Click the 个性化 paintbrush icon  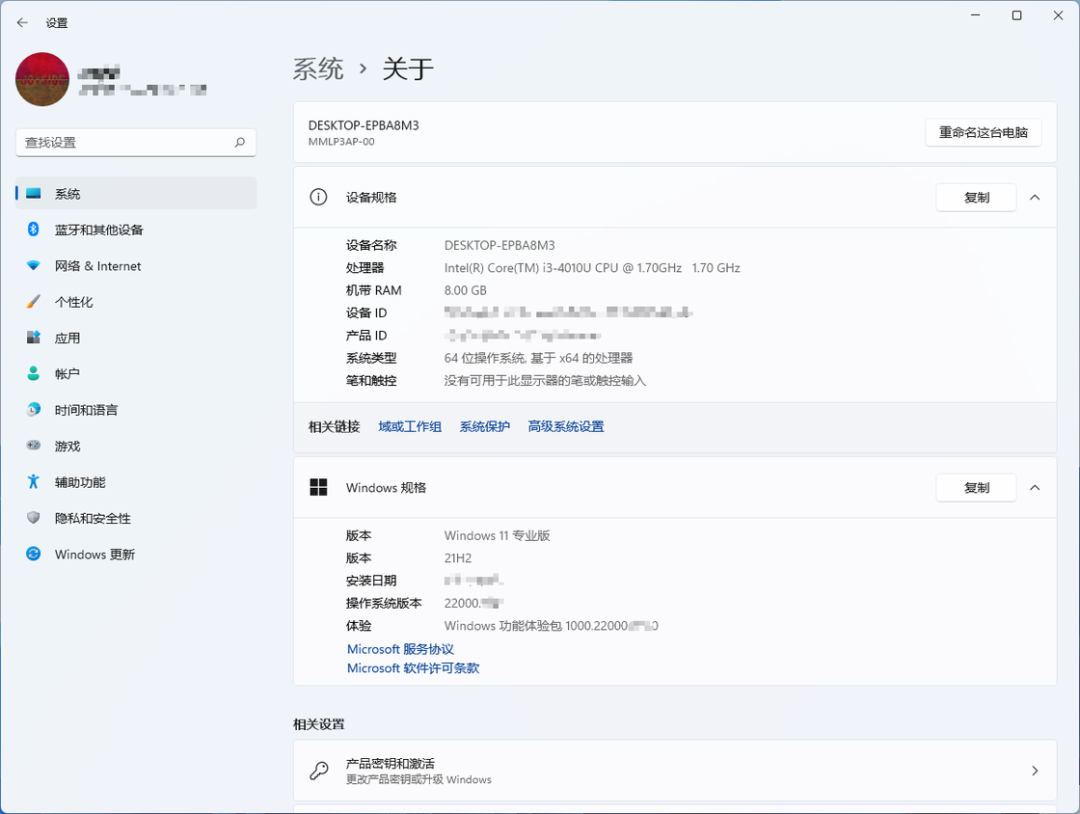click(x=33, y=302)
